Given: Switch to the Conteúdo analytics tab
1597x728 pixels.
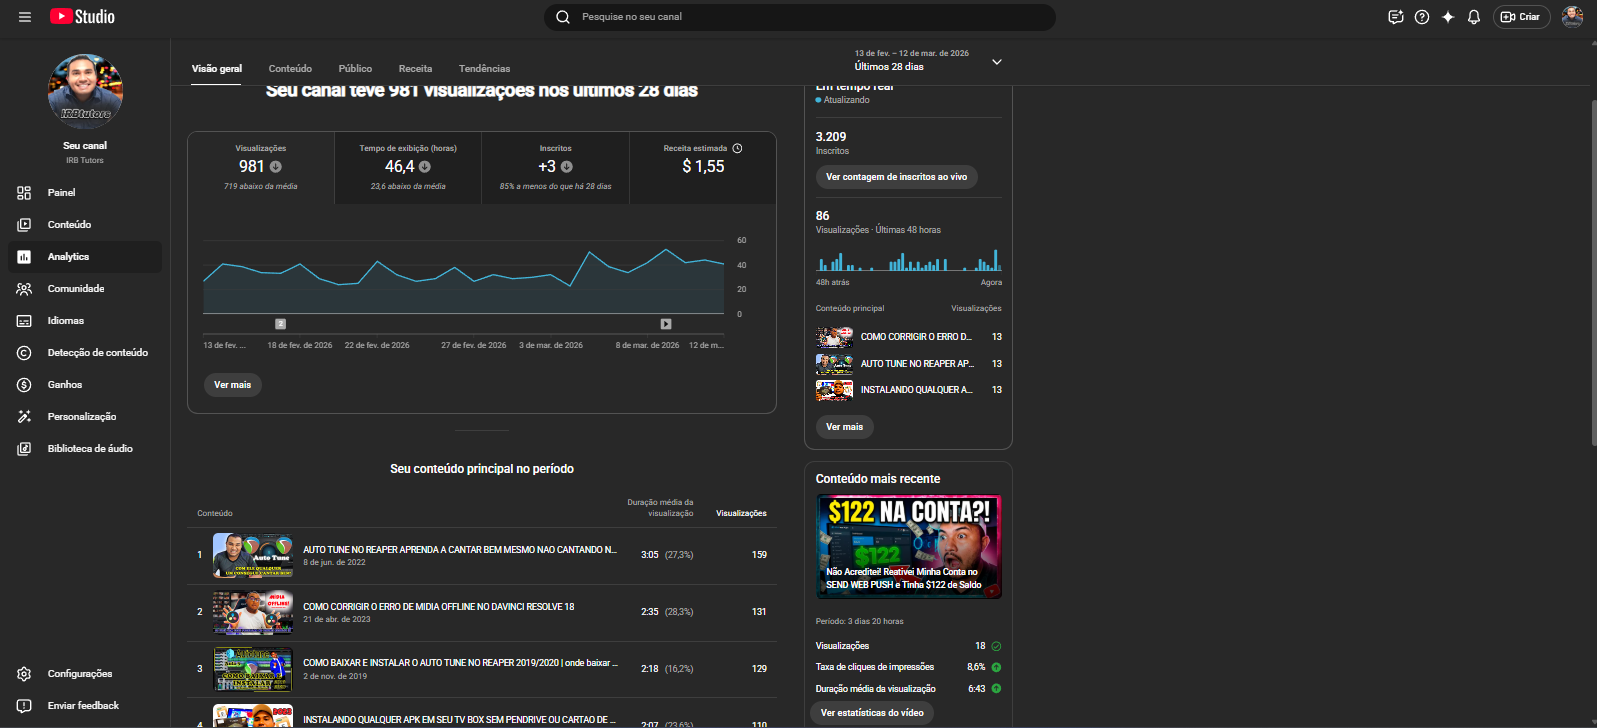Looking at the screenshot, I should [290, 69].
